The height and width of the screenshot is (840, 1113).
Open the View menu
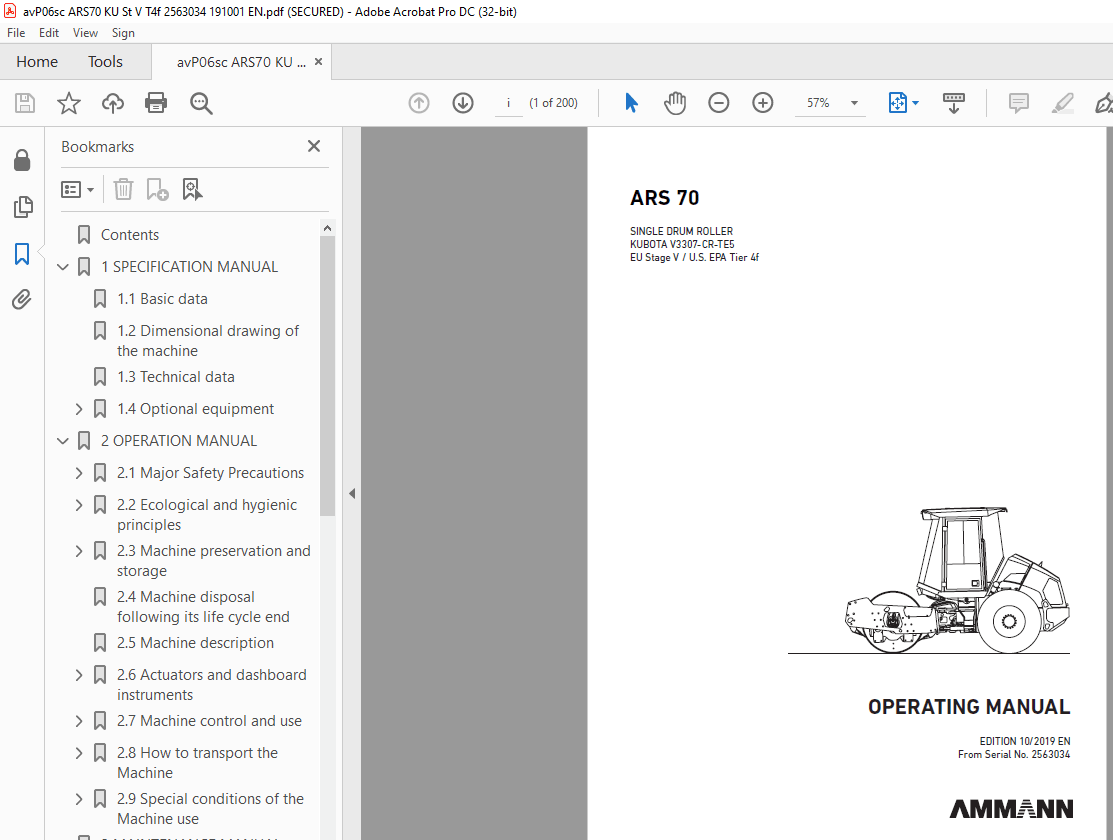(85, 32)
